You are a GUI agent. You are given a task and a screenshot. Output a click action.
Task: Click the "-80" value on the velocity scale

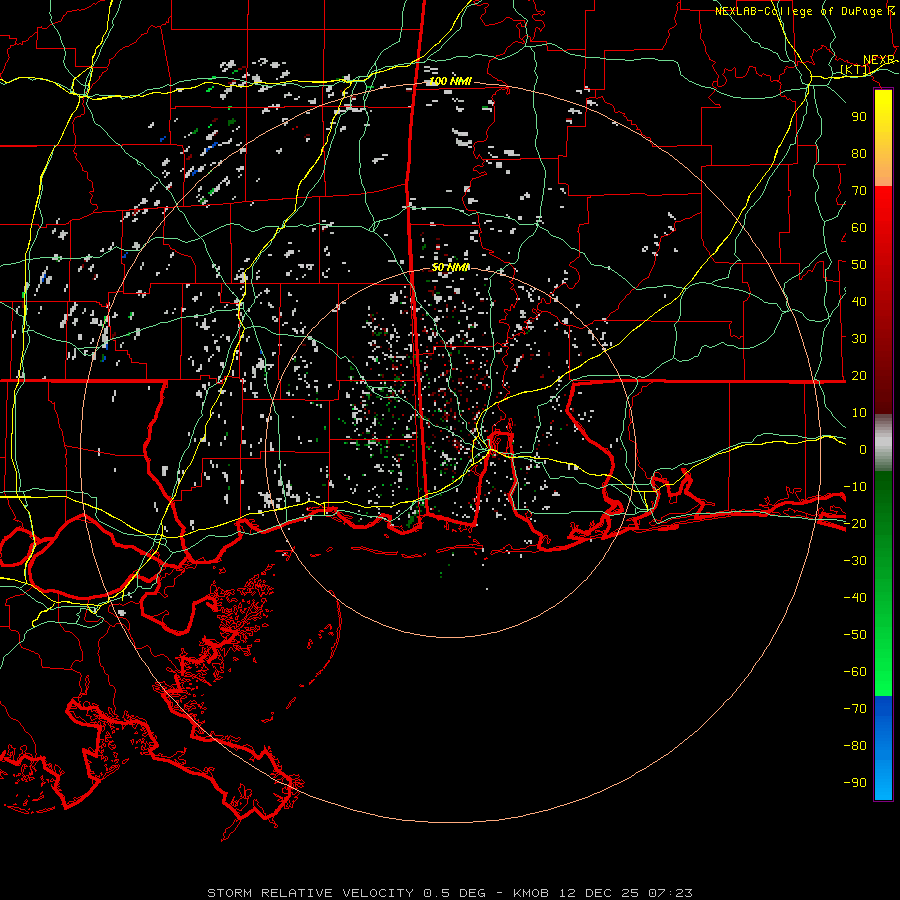coord(855,746)
